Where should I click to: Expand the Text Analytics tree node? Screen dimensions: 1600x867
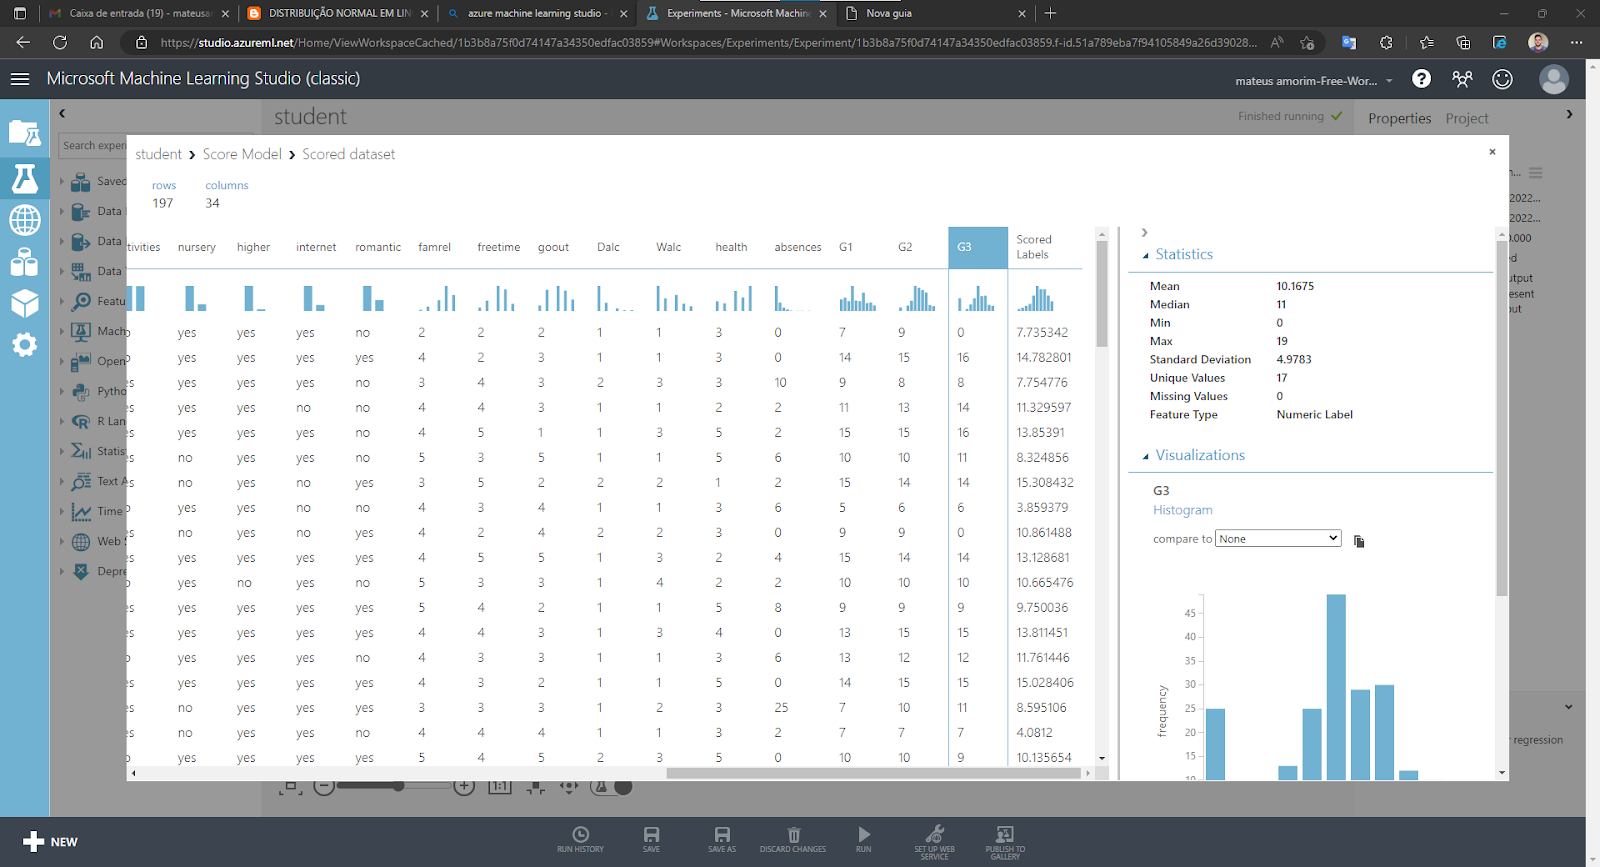click(62, 482)
